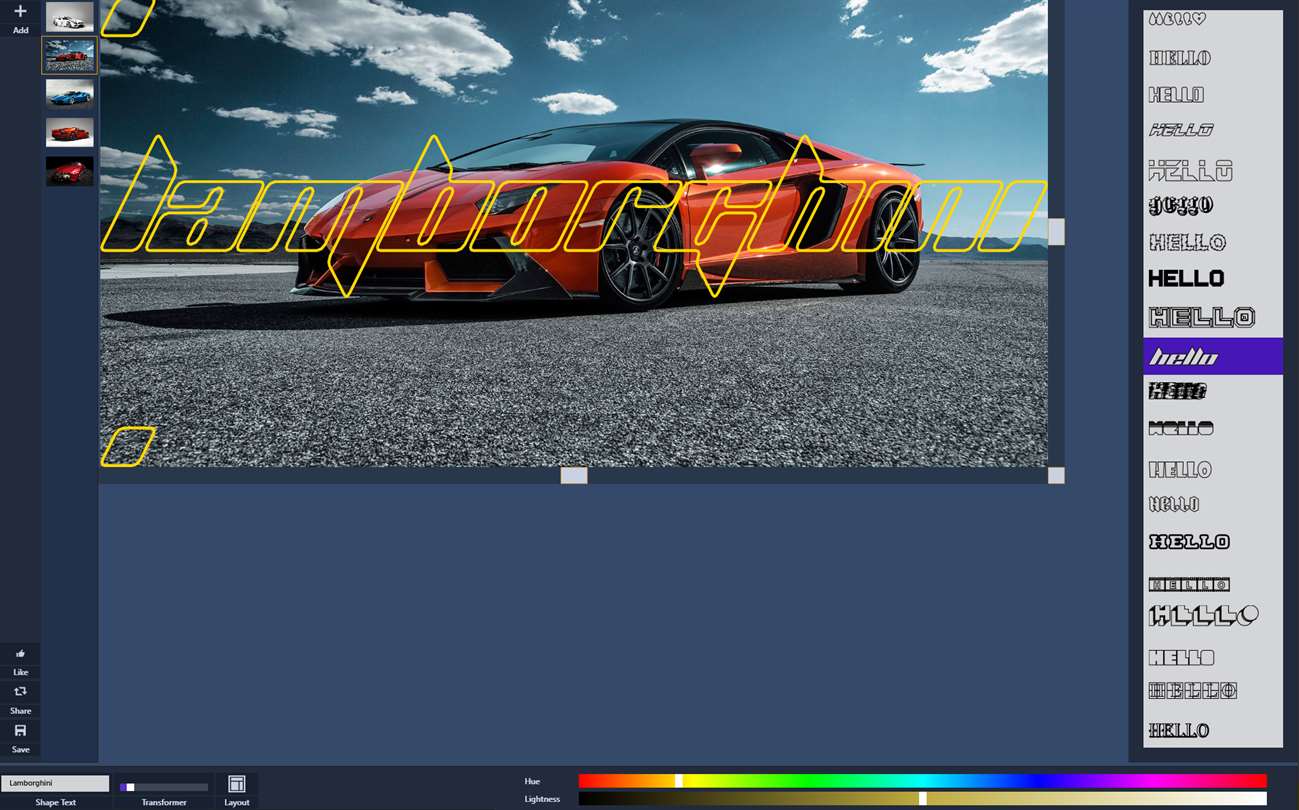This screenshot has height=810, width=1299.
Task: Select the highlighted italic hello font style
Action: click(1213, 357)
